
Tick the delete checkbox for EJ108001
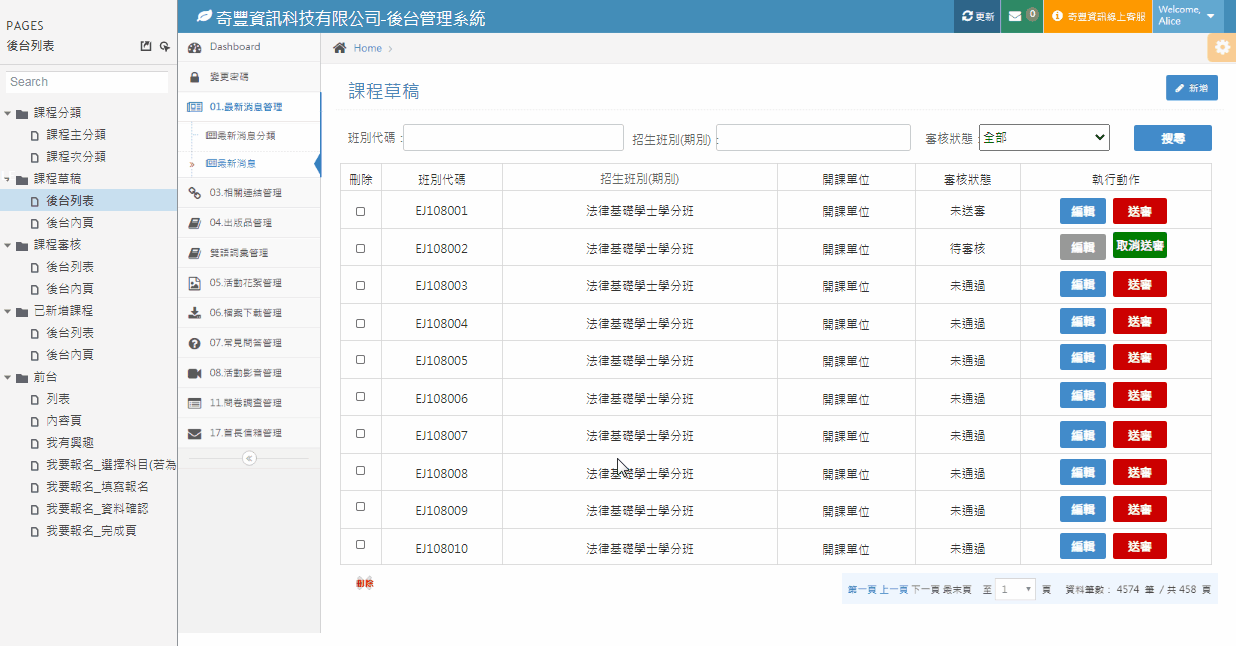pyautogui.click(x=361, y=211)
